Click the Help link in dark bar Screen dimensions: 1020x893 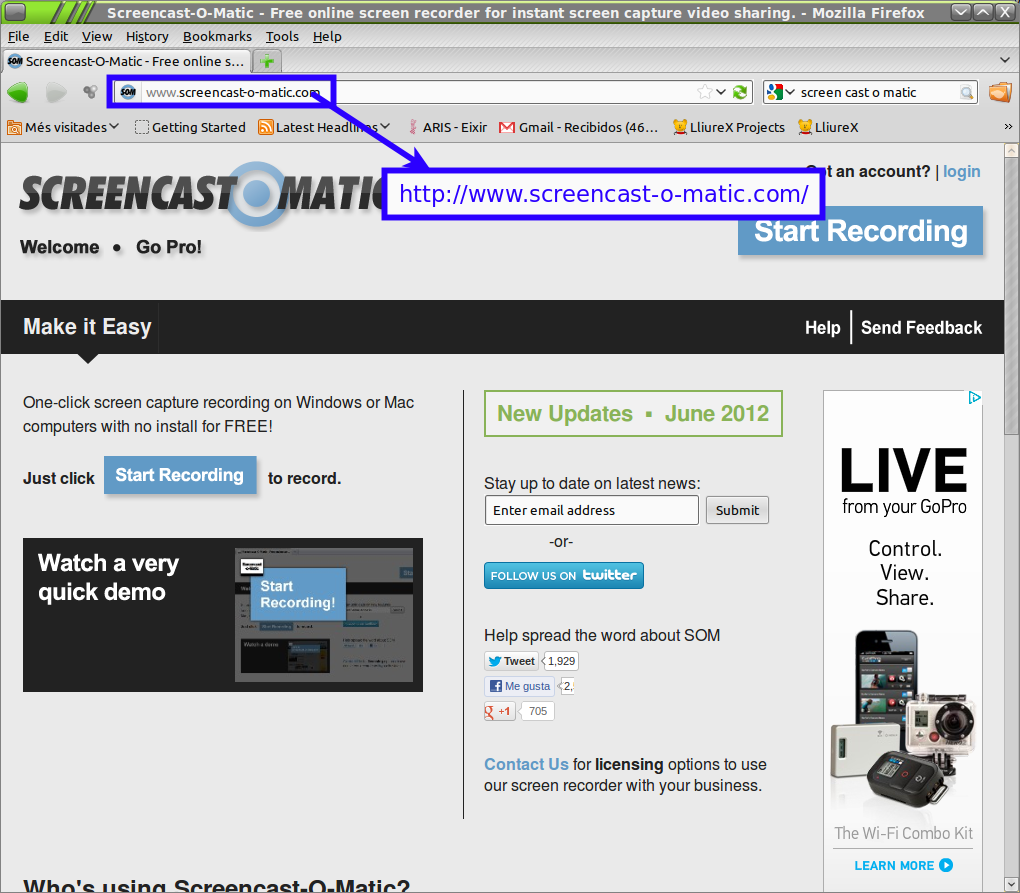click(822, 328)
